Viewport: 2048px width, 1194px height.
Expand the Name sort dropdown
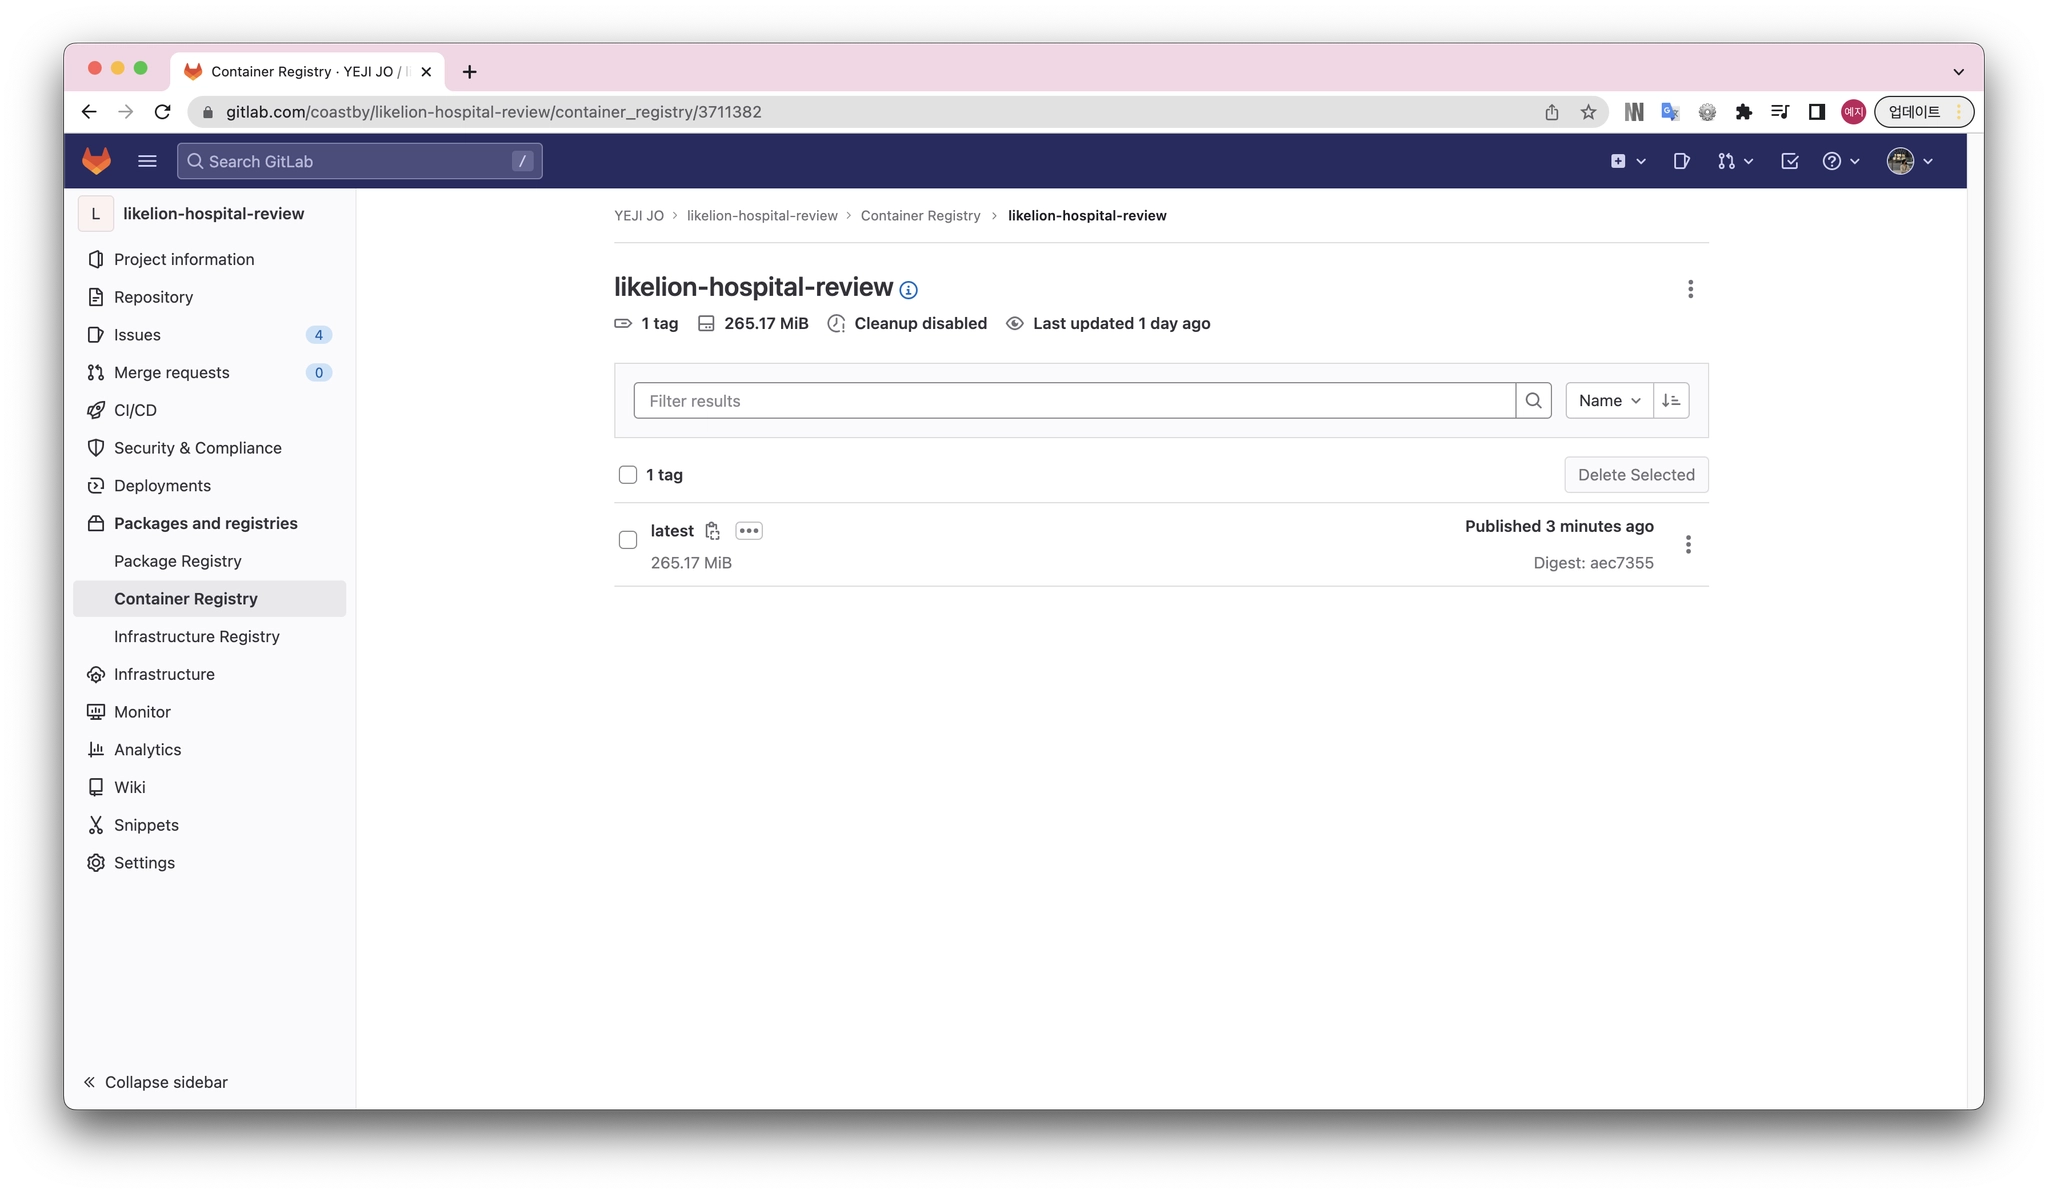coord(1608,401)
